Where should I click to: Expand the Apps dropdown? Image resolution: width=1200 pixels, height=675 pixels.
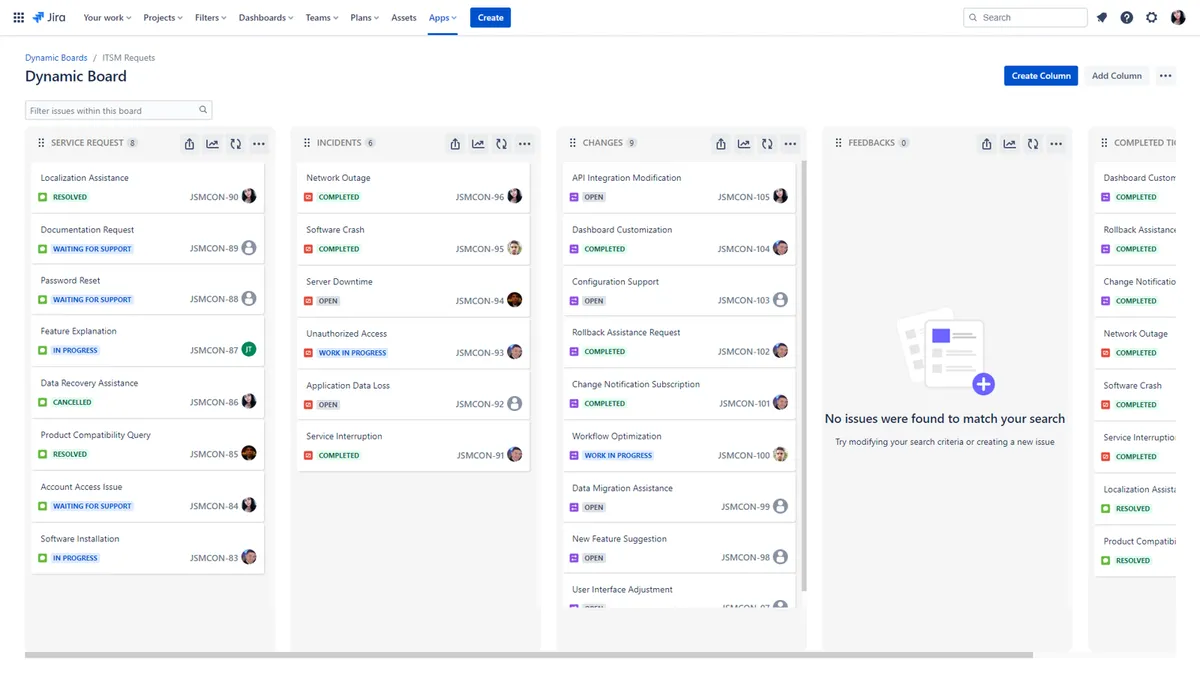click(442, 17)
